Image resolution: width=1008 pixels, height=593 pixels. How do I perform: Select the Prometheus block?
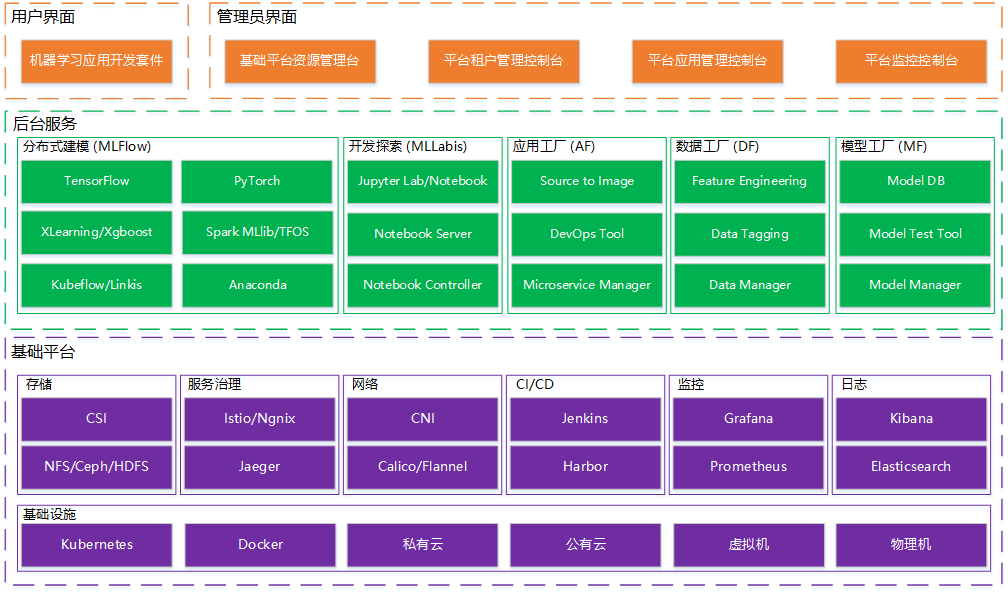click(x=748, y=467)
